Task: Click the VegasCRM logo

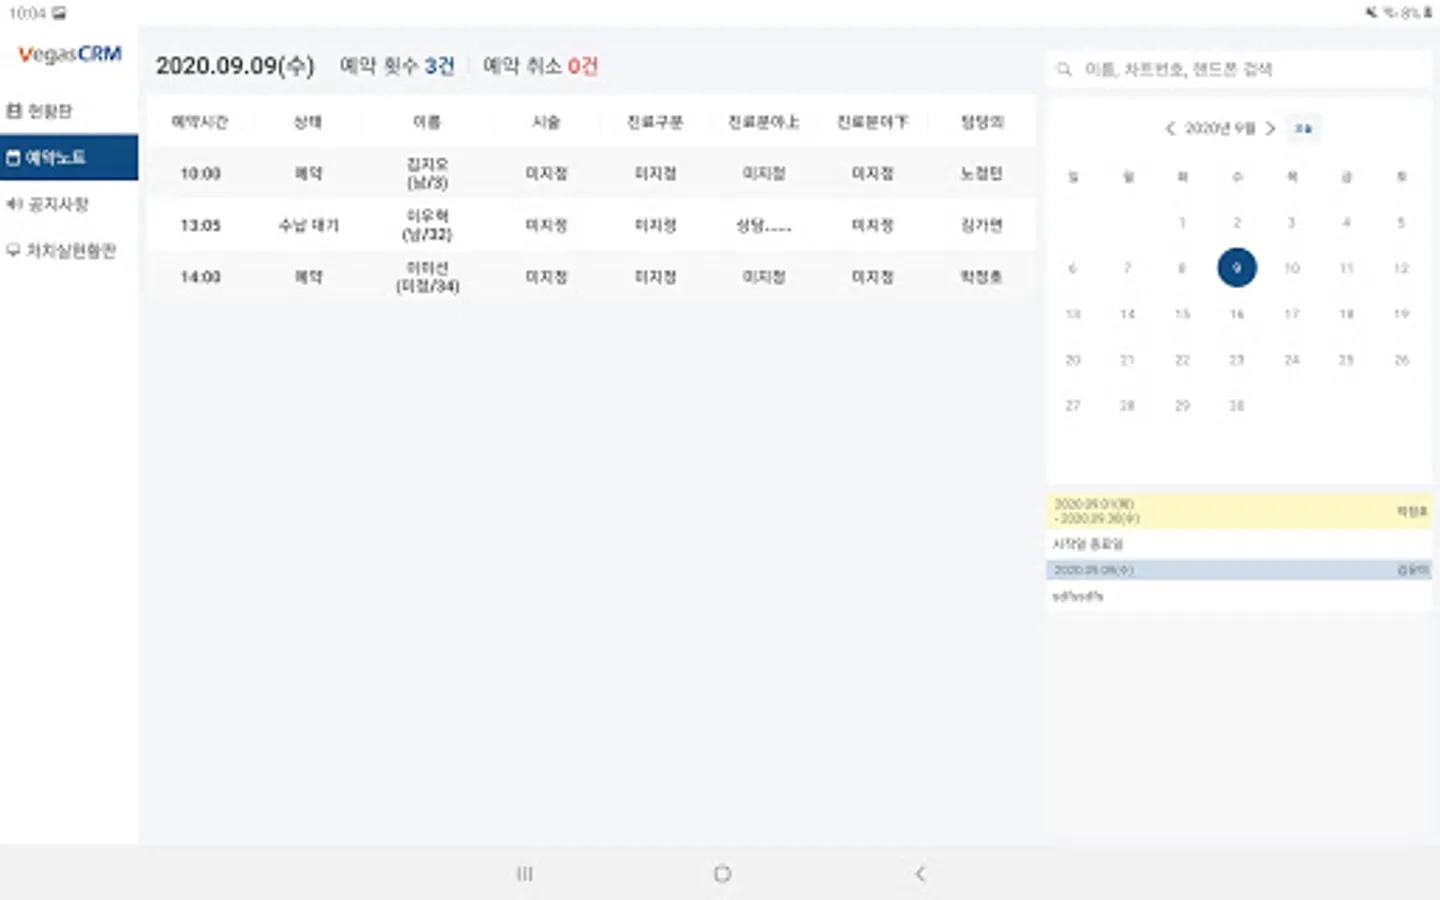Action: point(70,54)
